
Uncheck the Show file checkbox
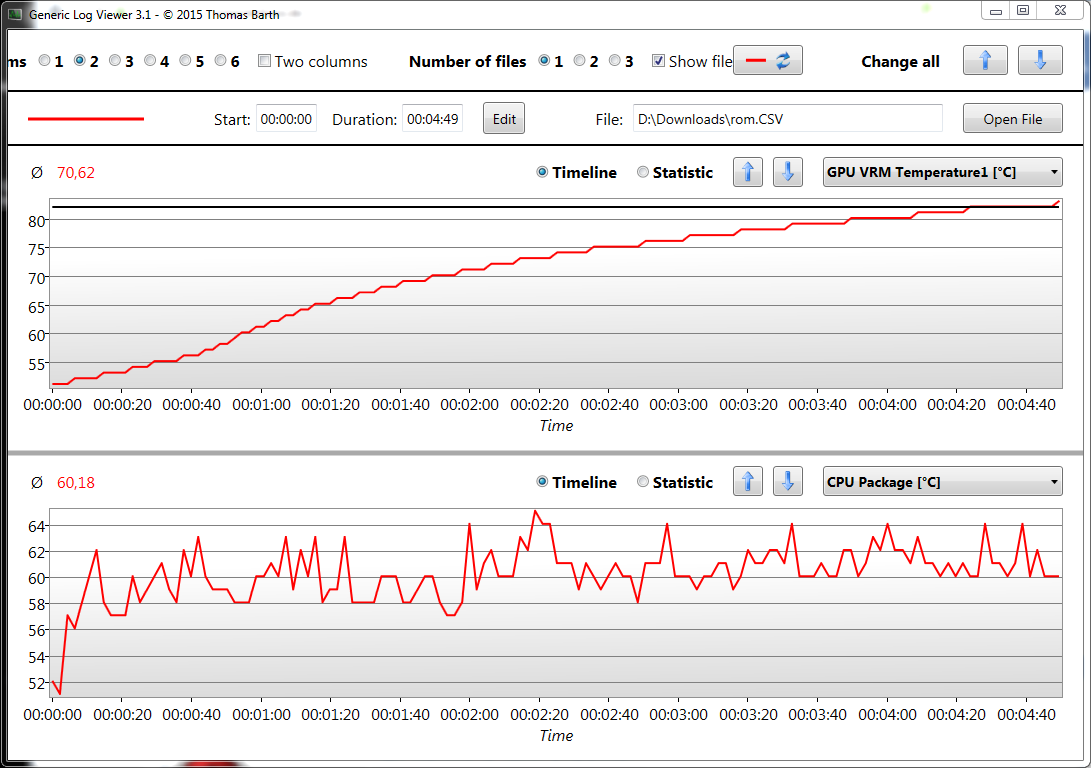(x=658, y=61)
